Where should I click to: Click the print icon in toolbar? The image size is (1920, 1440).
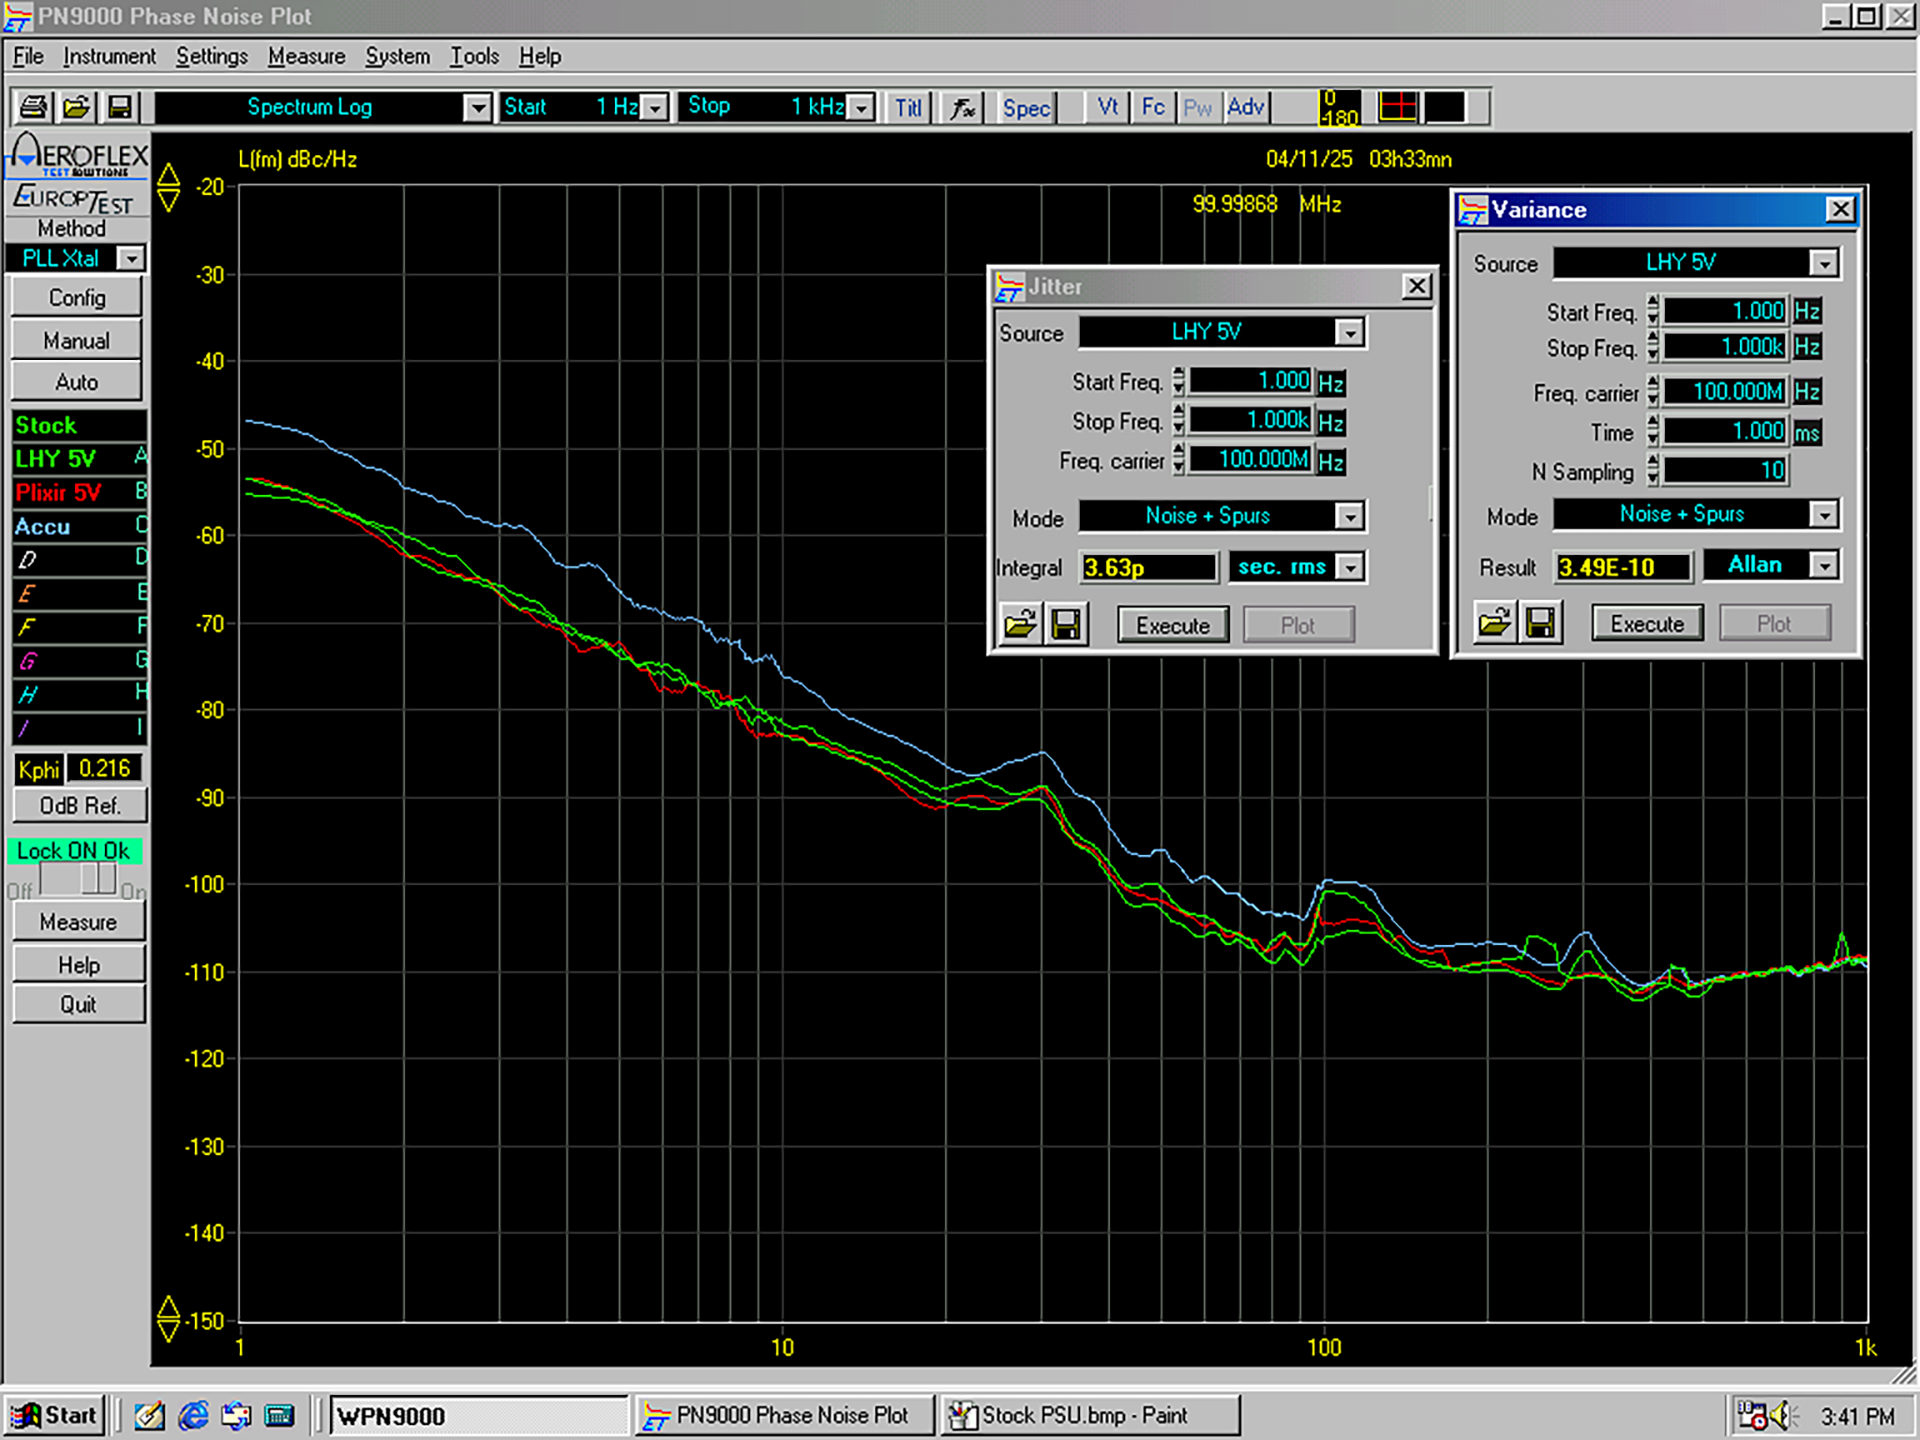coord(34,107)
